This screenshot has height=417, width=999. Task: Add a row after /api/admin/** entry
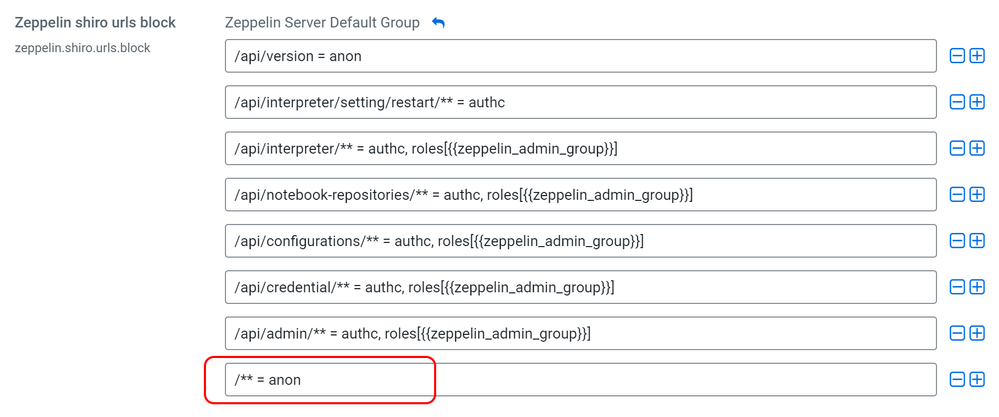(977, 333)
